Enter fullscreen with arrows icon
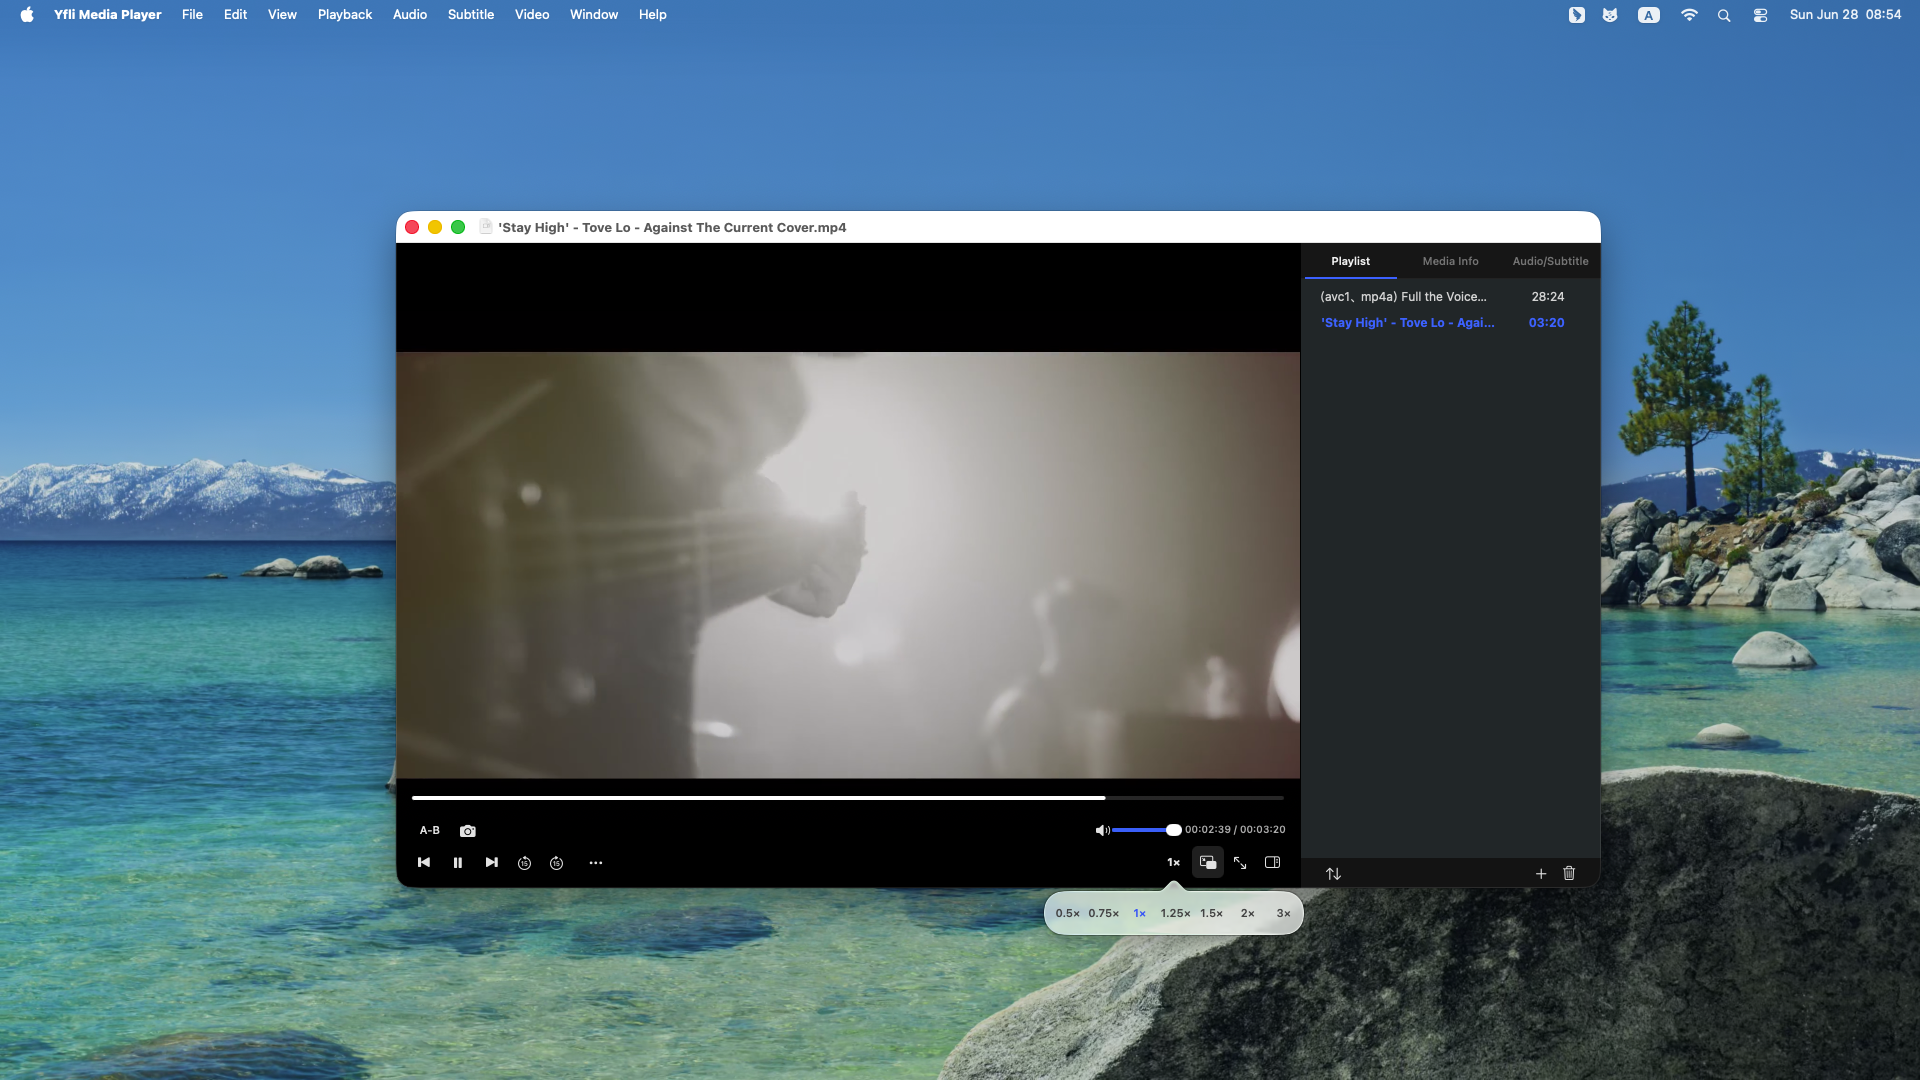This screenshot has height=1080, width=1920. [x=1240, y=862]
